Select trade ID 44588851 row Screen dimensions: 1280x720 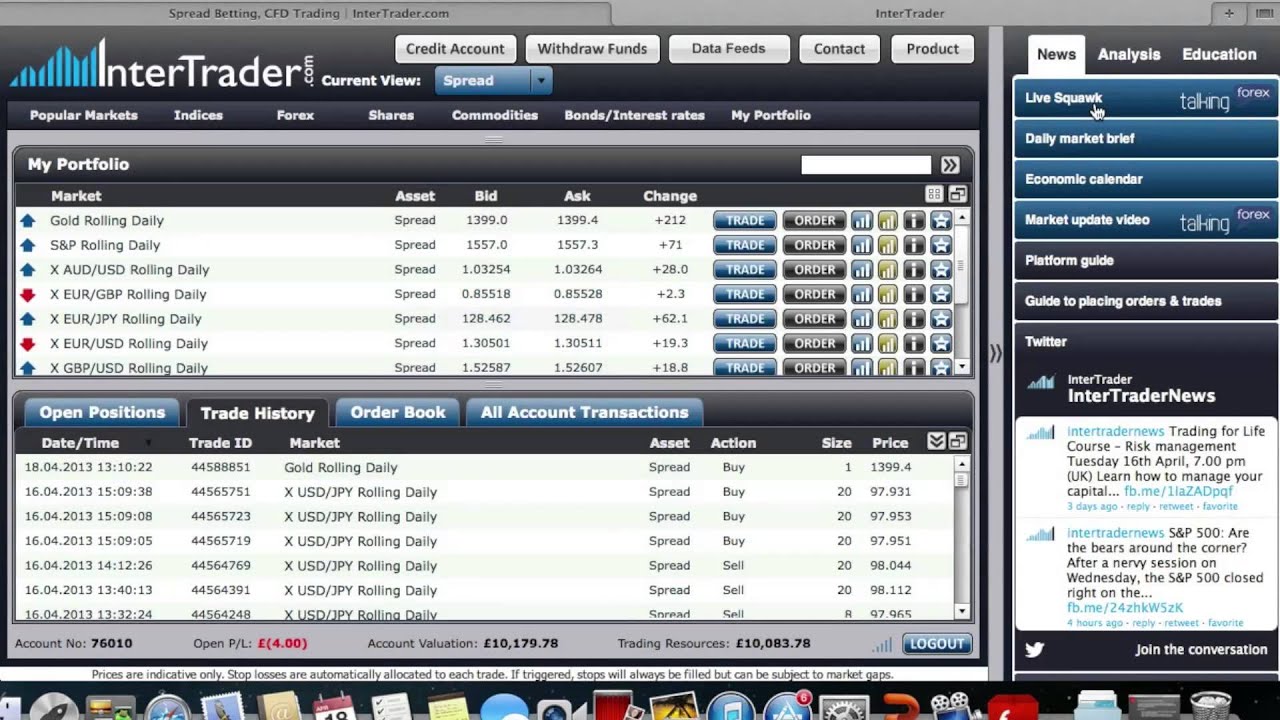click(x=486, y=467)
